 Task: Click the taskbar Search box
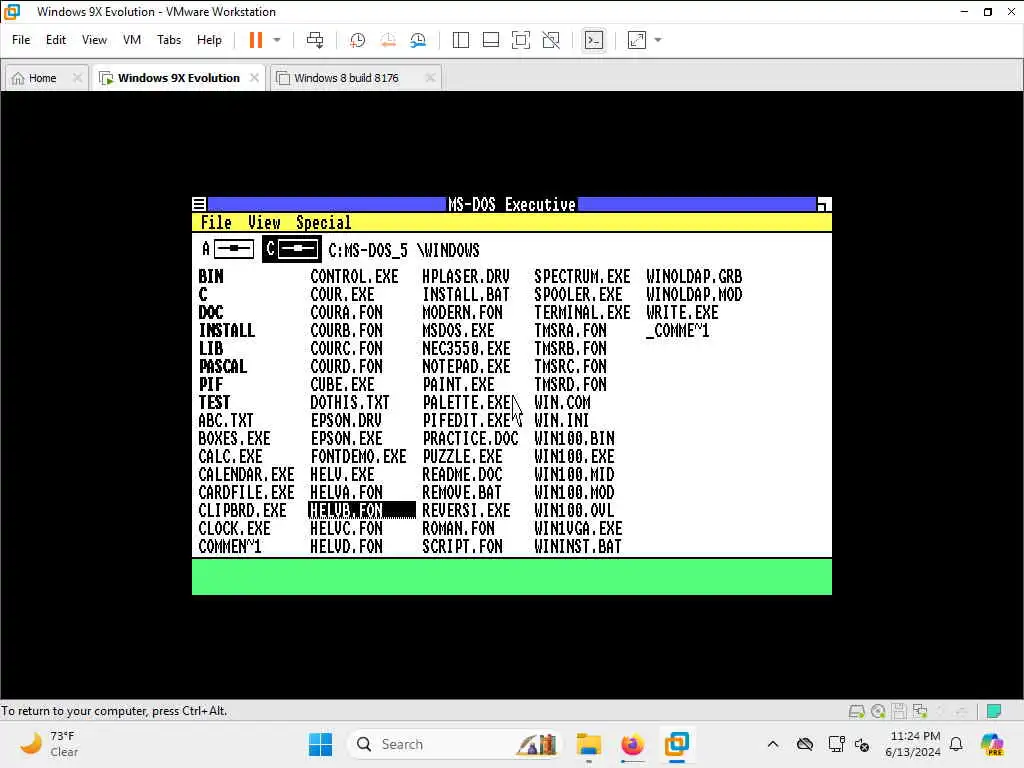point(455,744)
